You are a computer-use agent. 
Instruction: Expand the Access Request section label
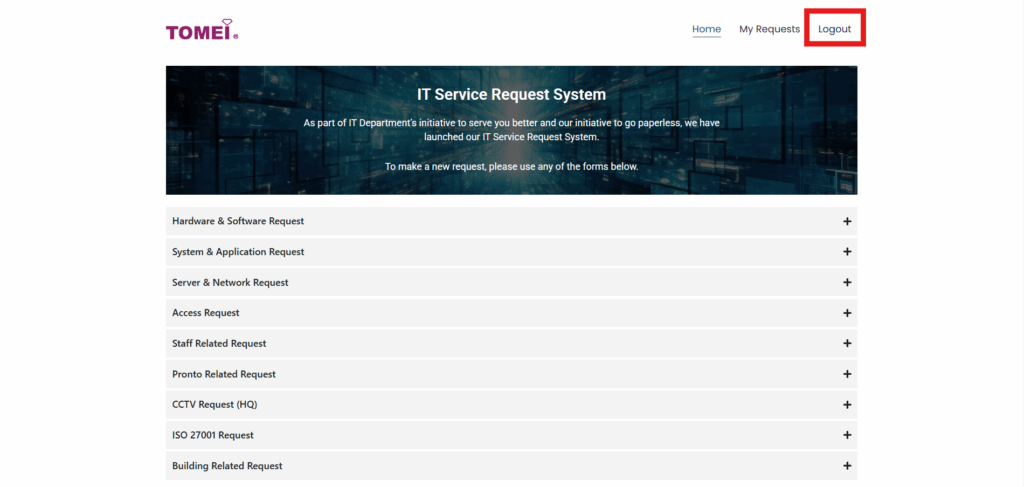tap(206, 313)
